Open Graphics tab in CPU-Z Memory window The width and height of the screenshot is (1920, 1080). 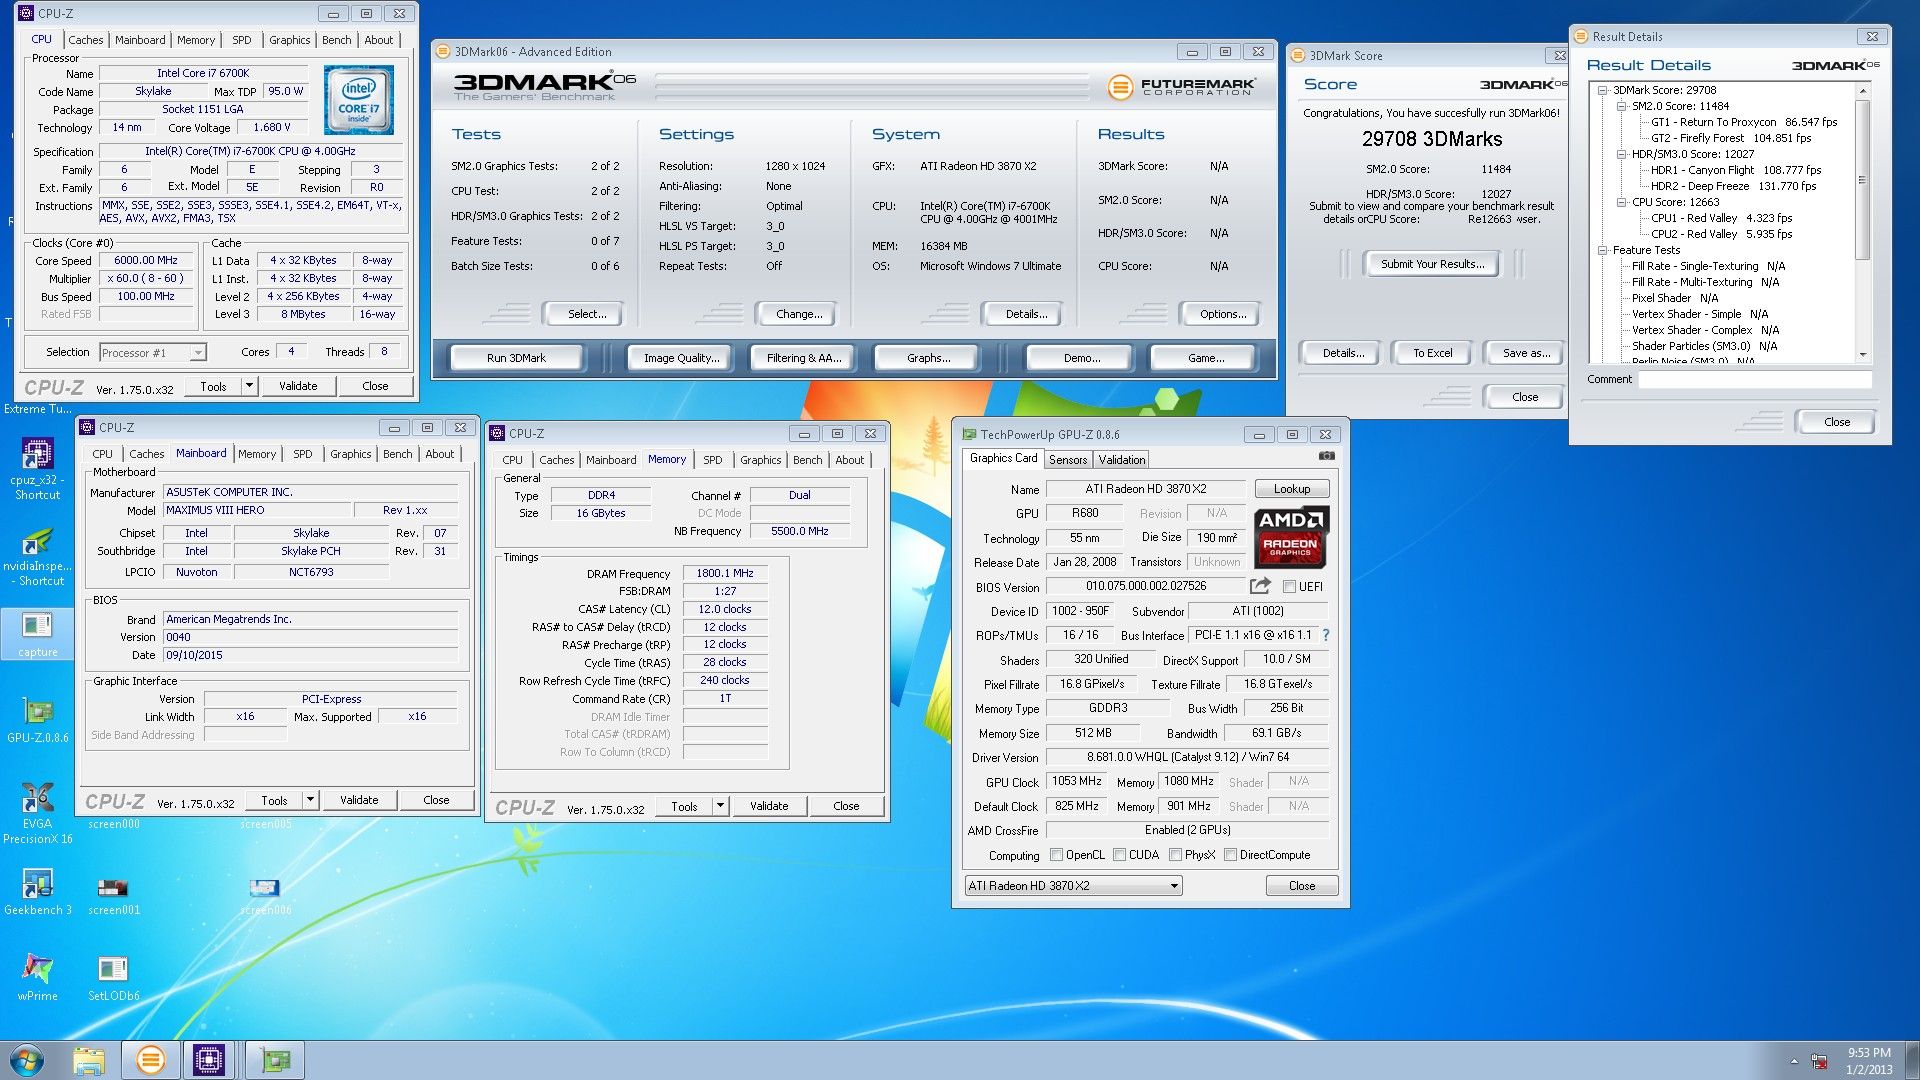tap(760, 460)
